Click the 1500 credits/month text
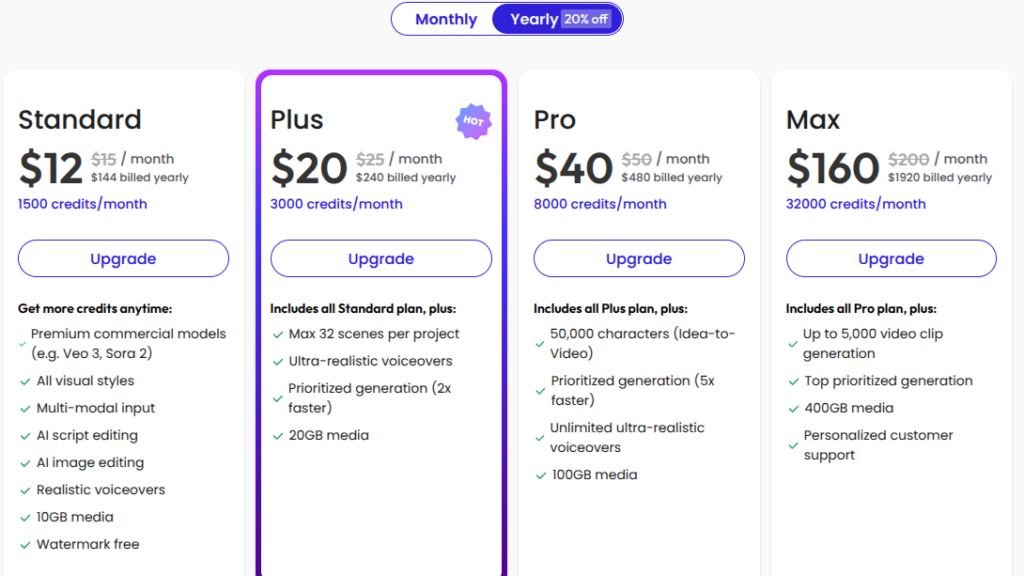The height and width of the screenshot is (576, 1024). (82, 204)
